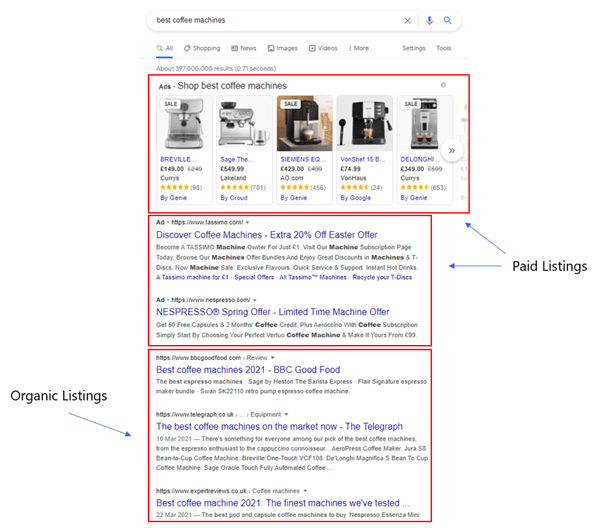Open the DELONGHI product image
The image size is (602, 528).
pos(424,124)
